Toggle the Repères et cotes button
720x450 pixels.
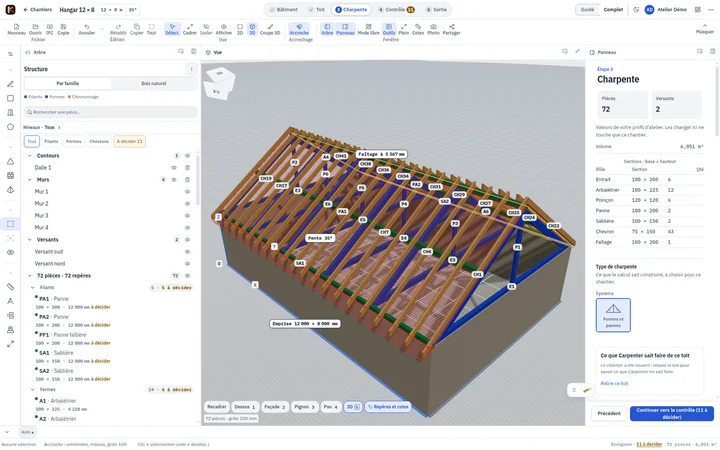tap(388, 407)
